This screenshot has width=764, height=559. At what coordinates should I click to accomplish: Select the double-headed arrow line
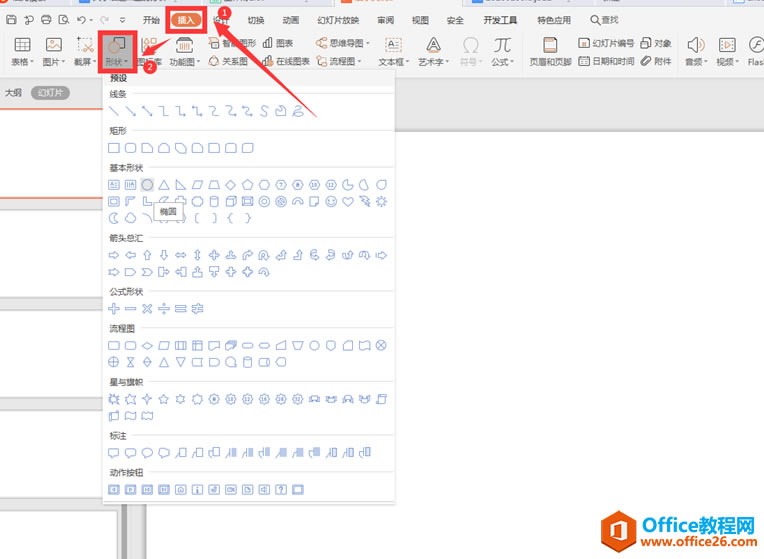(x=147, y=111)
